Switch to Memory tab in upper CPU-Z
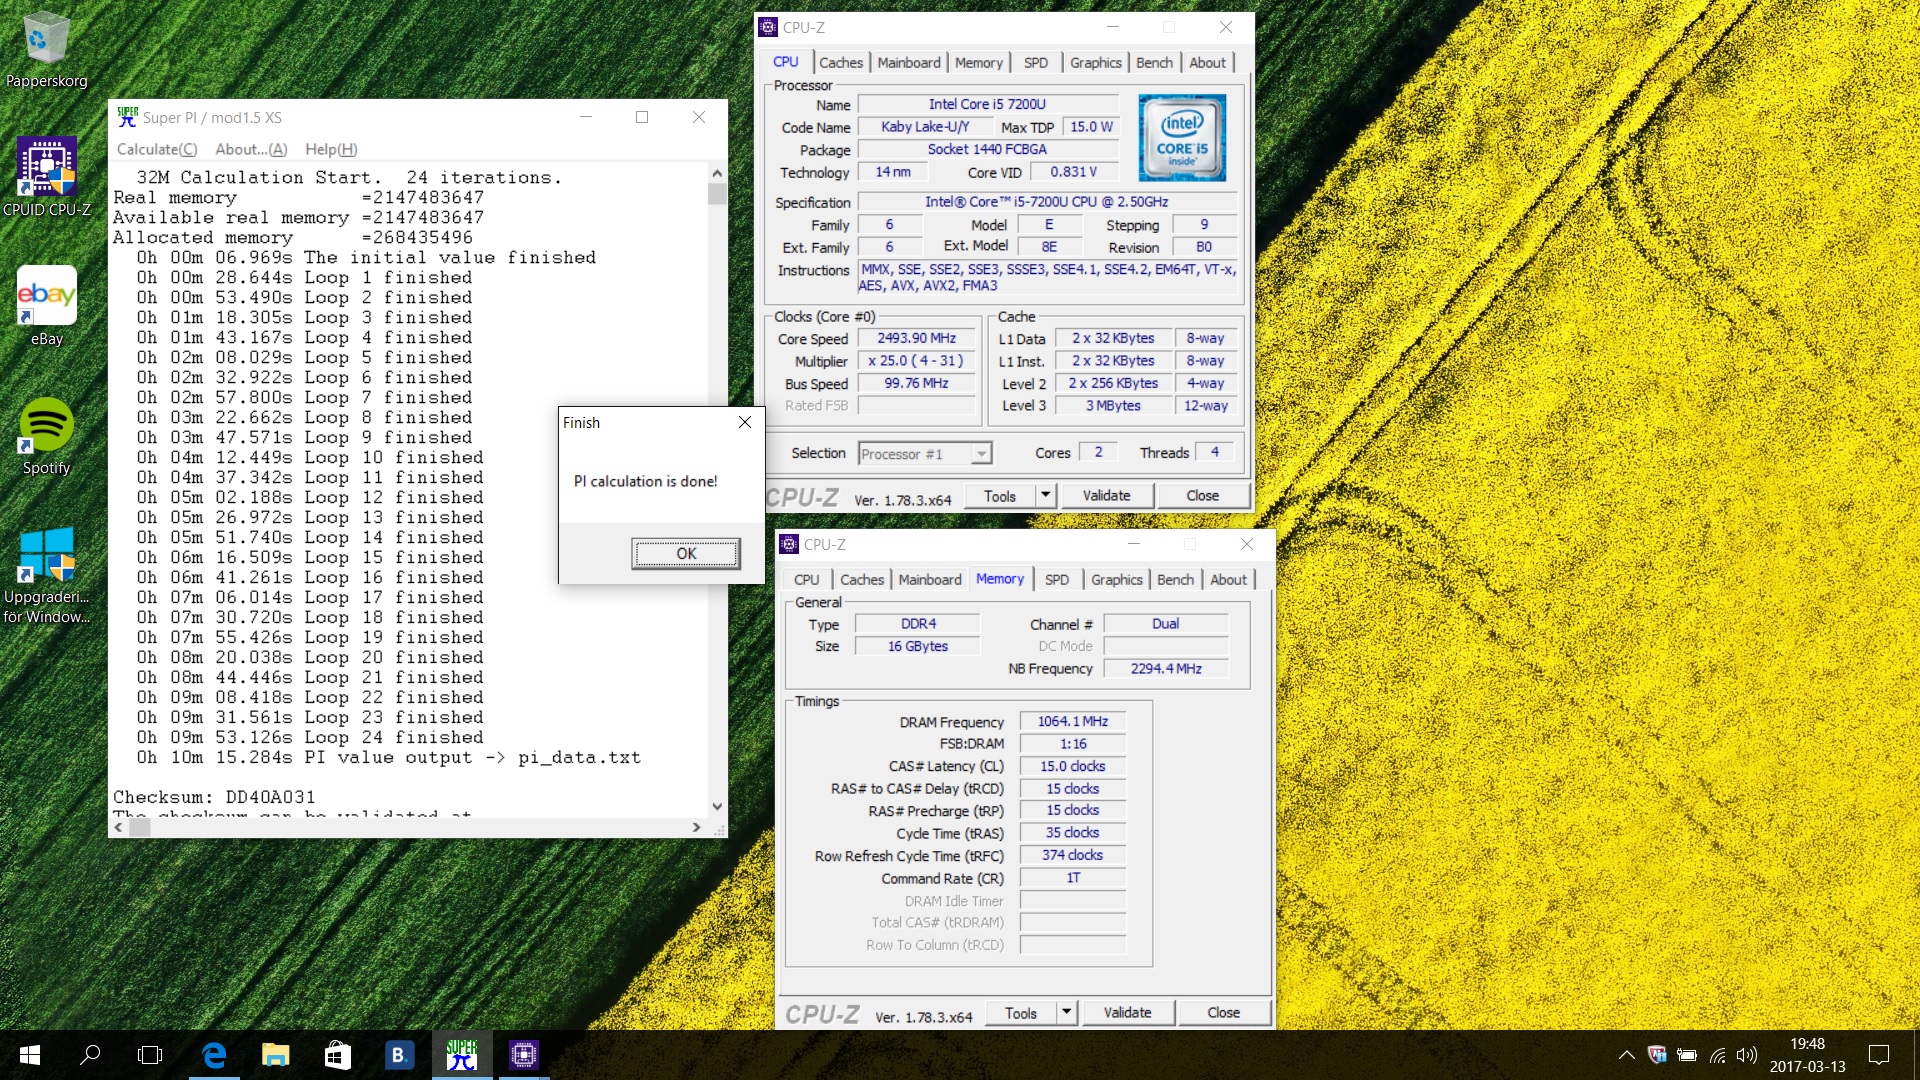The width and height of the screenshot is (1920, 1080). (x=978, y=62)
